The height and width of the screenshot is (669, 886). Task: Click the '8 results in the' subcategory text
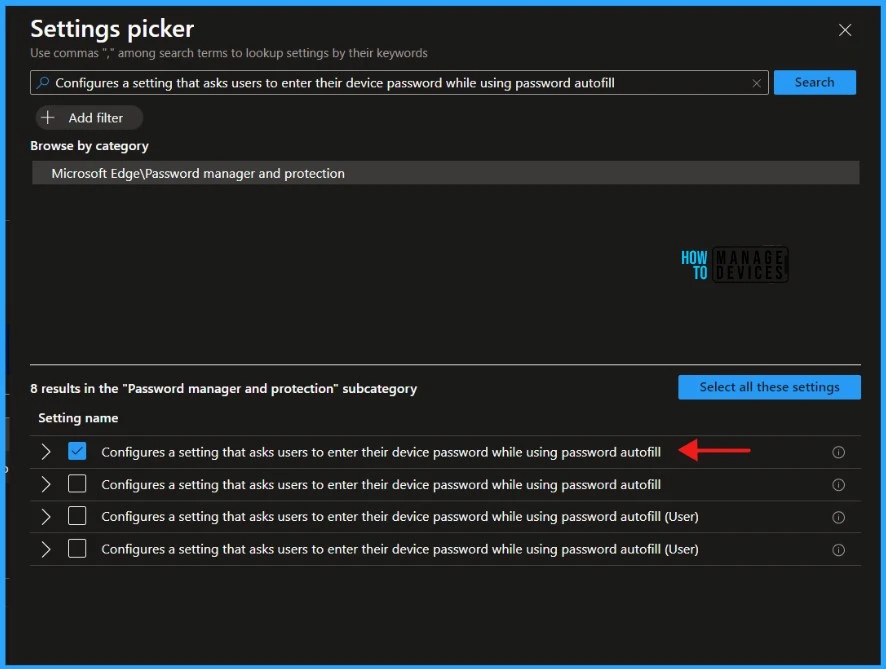(x=223, y=389)
